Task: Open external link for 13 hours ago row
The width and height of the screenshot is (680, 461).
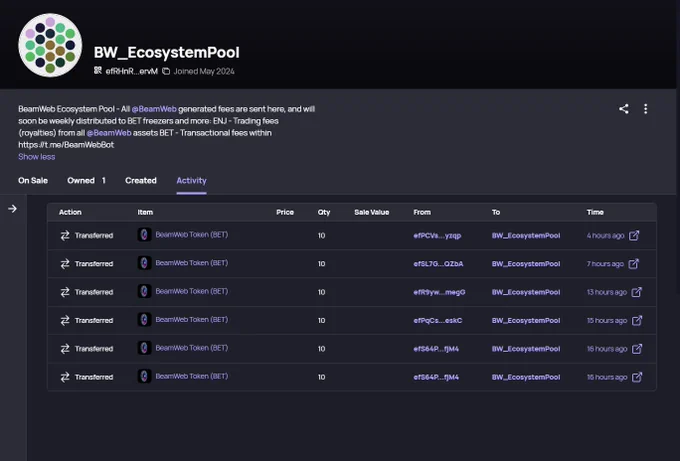Action: click(637, 292)
